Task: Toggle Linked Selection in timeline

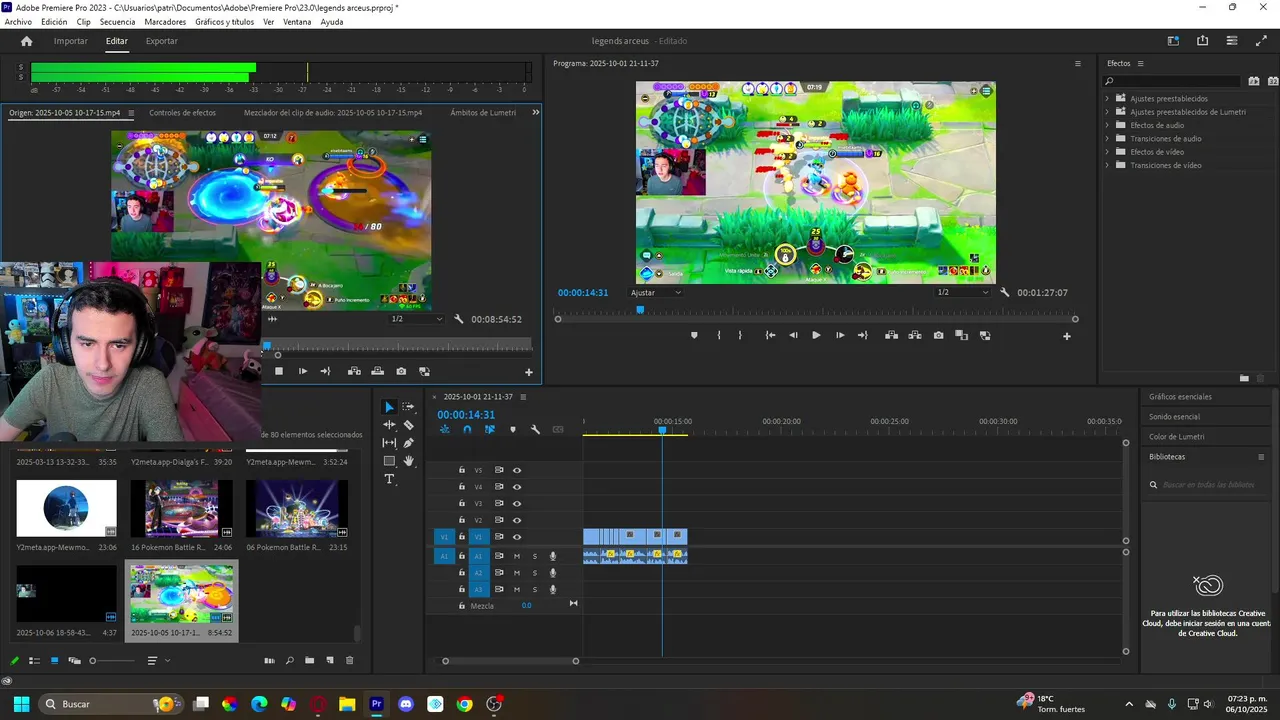Action: coord(489,430)
